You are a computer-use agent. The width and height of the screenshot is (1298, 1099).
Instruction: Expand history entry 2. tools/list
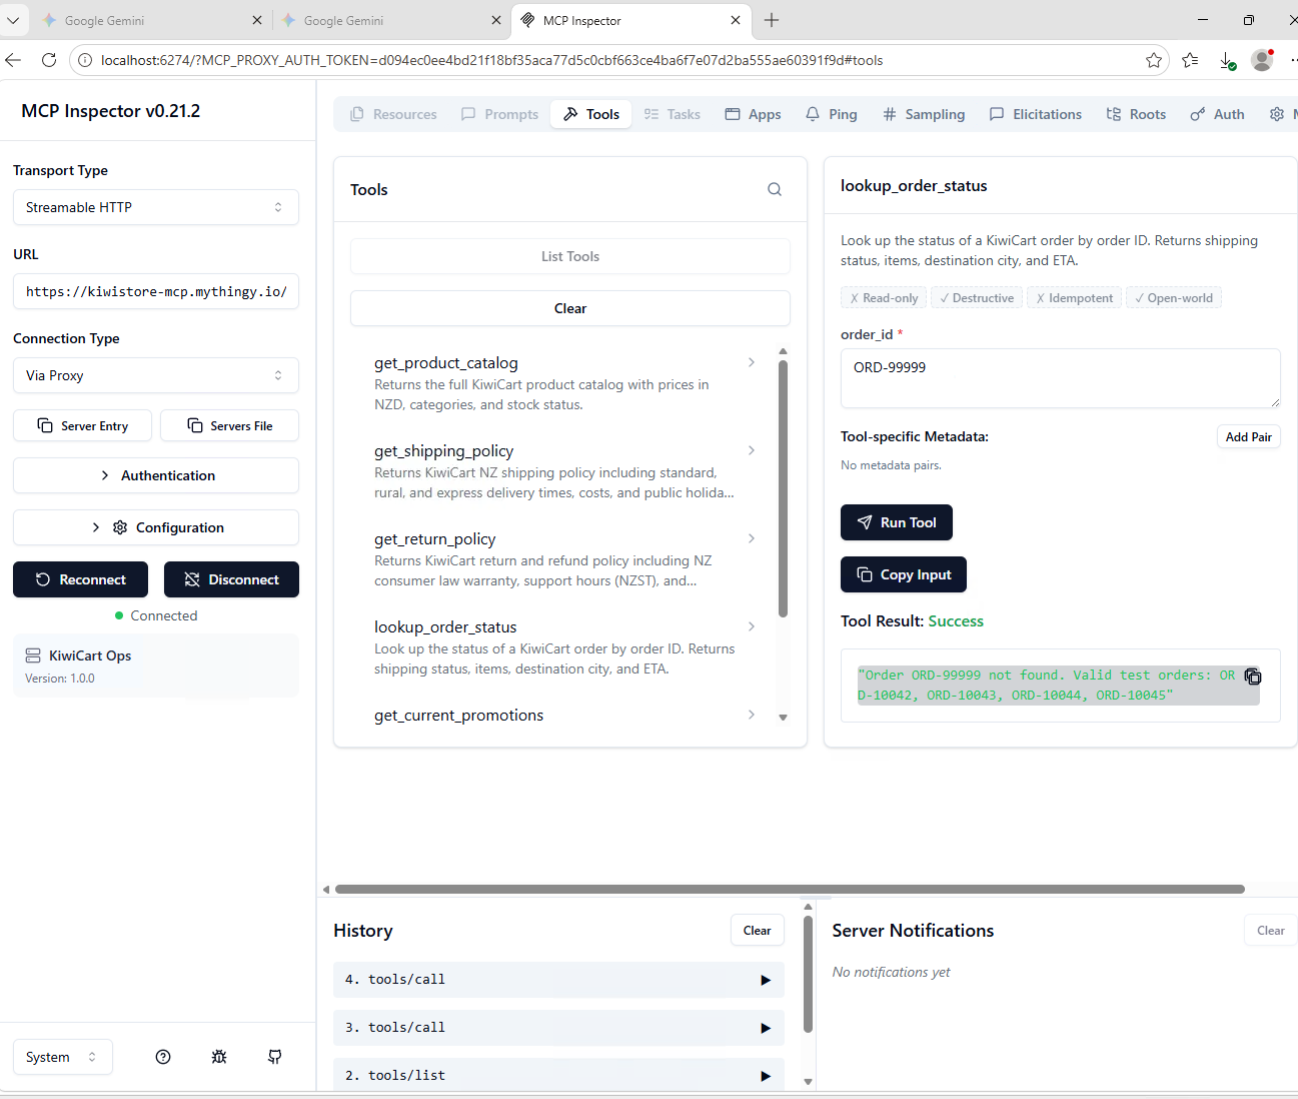(558, 1075)
